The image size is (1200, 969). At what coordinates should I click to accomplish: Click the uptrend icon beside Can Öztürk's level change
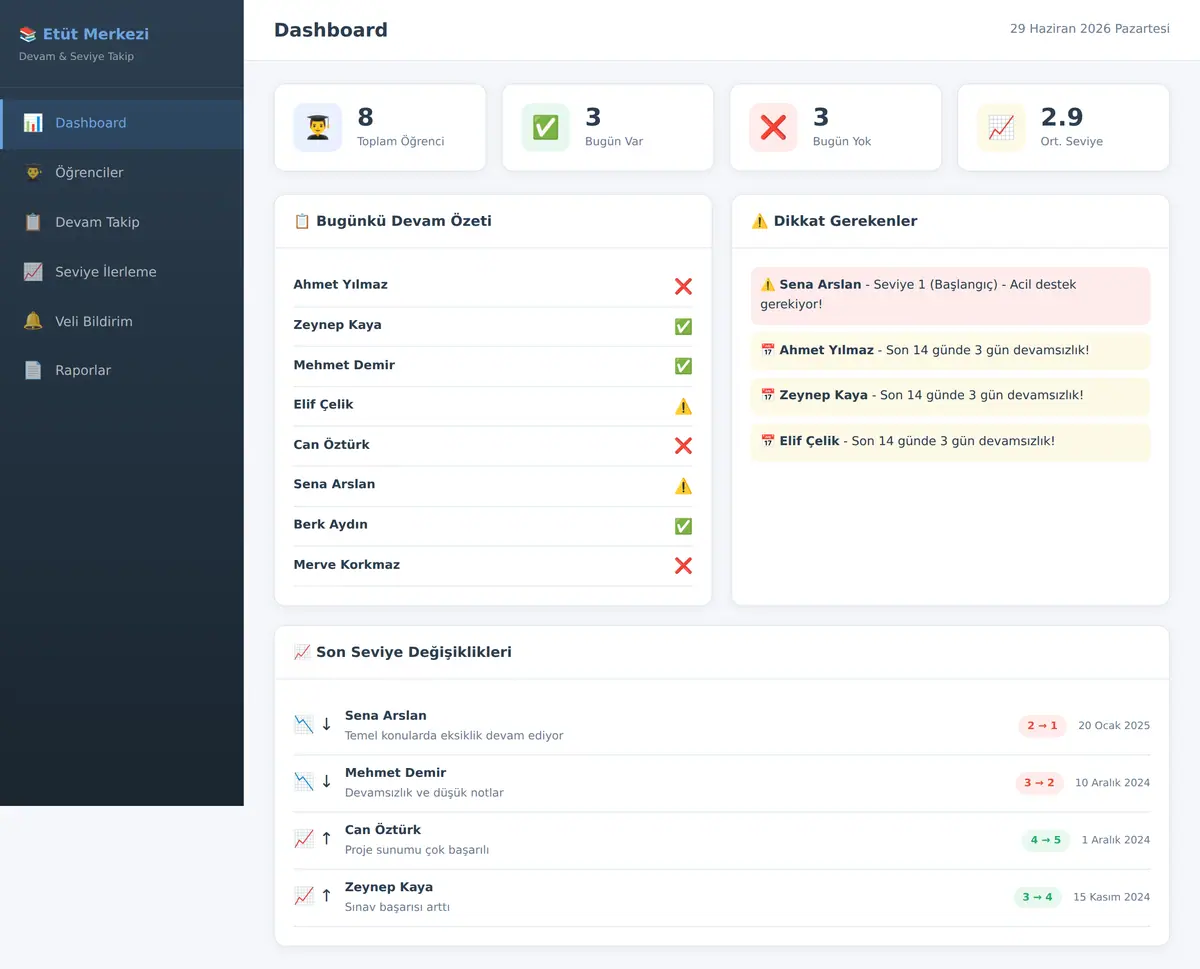tap(304, 839)
